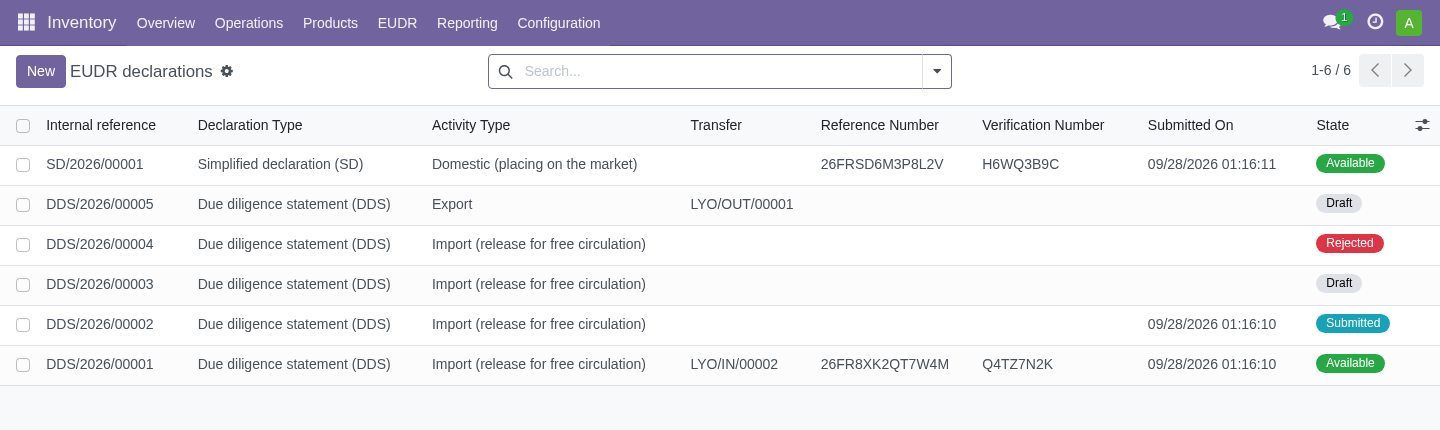Click verification number Q4TZ7N2K
Image resolution: width=1440 pixels, height=430 pixels.
[x=1018, y=364]
